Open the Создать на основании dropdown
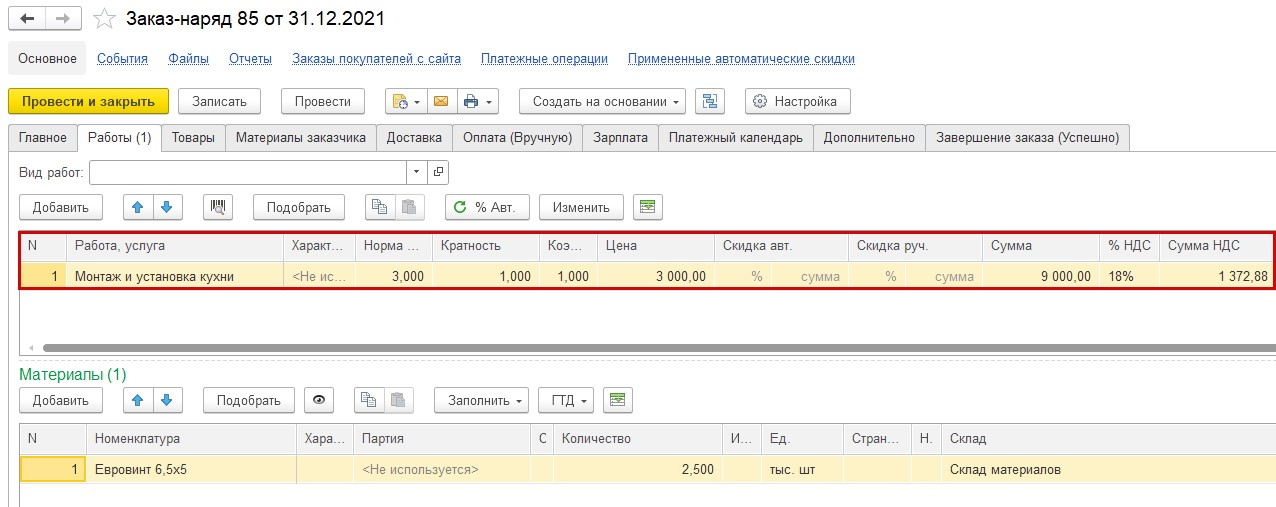1276x507 pixels. pyautogui.click(x=602, y=101)
